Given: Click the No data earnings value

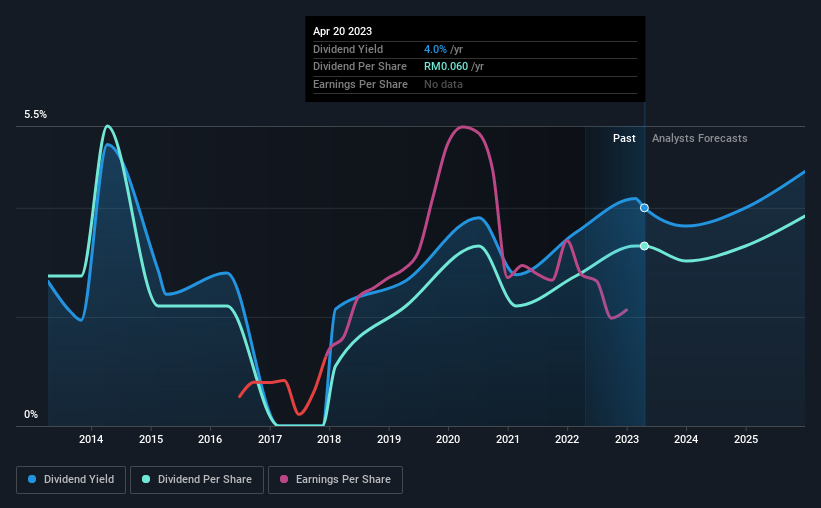Looking at the screenshot, I should [x=443, y=84].
